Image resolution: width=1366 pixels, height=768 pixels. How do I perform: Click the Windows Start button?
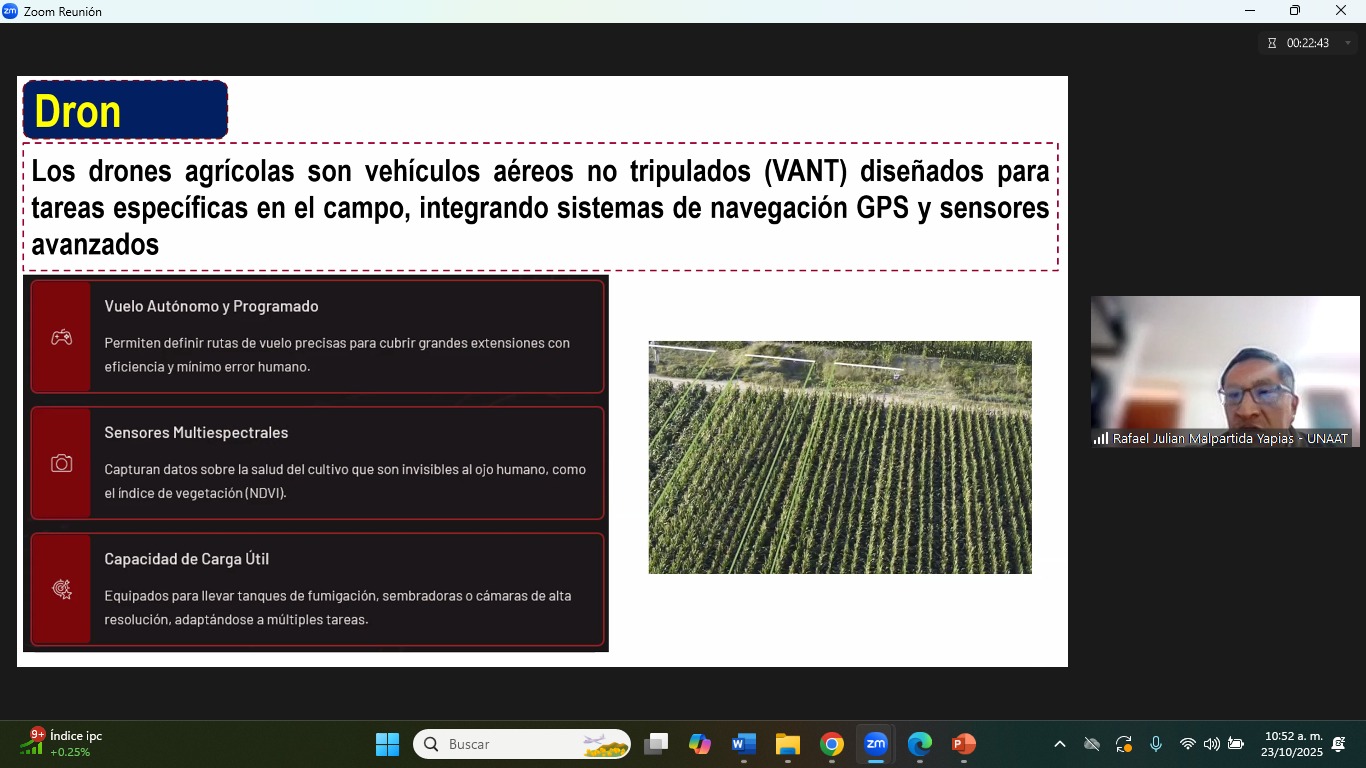point(387,744)
